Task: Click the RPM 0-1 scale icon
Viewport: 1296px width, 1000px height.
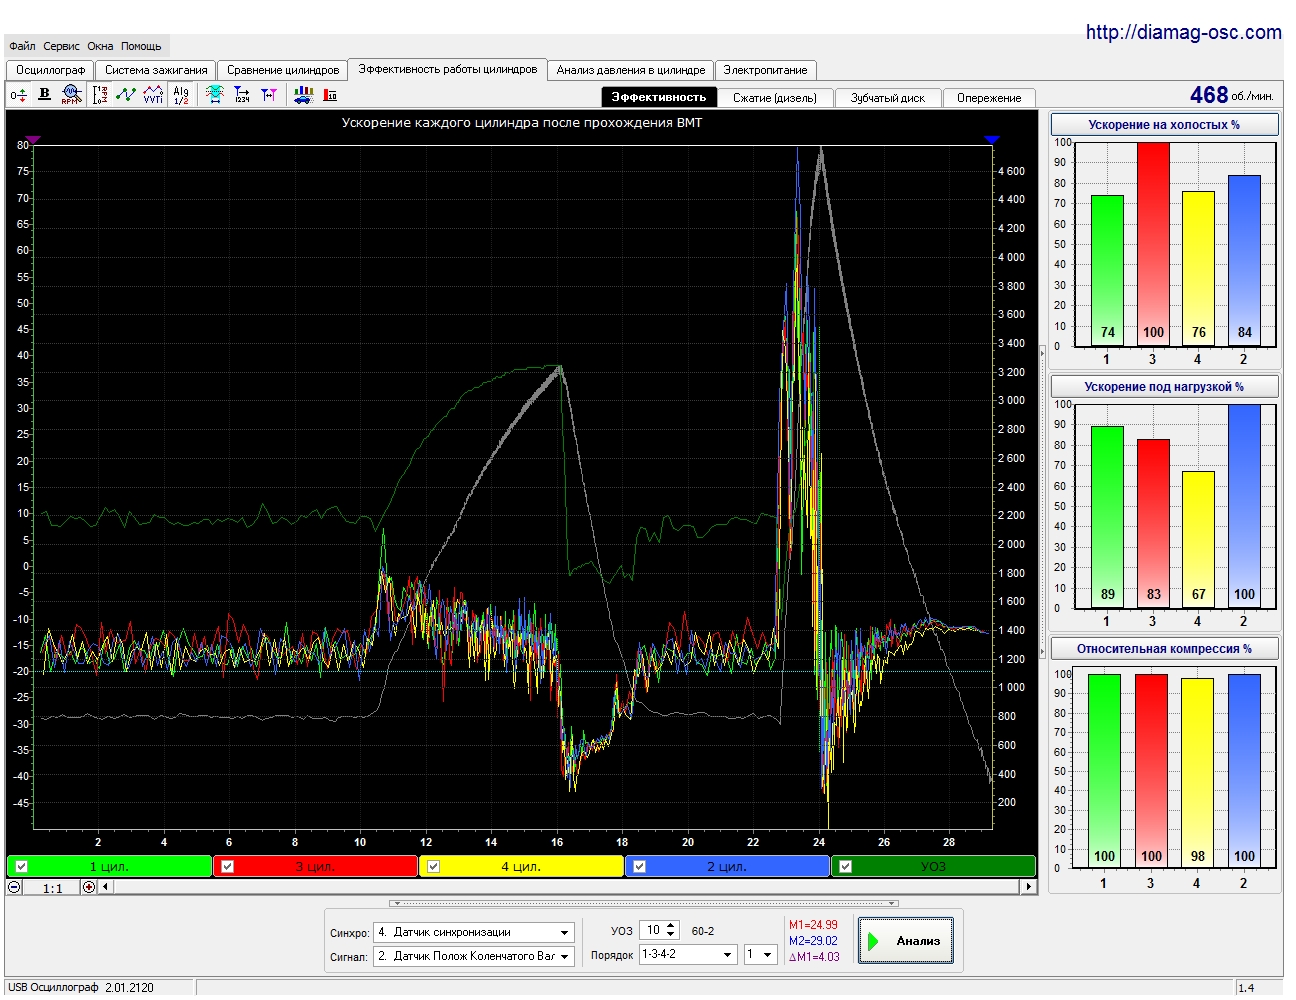Action: click(100, 95)
